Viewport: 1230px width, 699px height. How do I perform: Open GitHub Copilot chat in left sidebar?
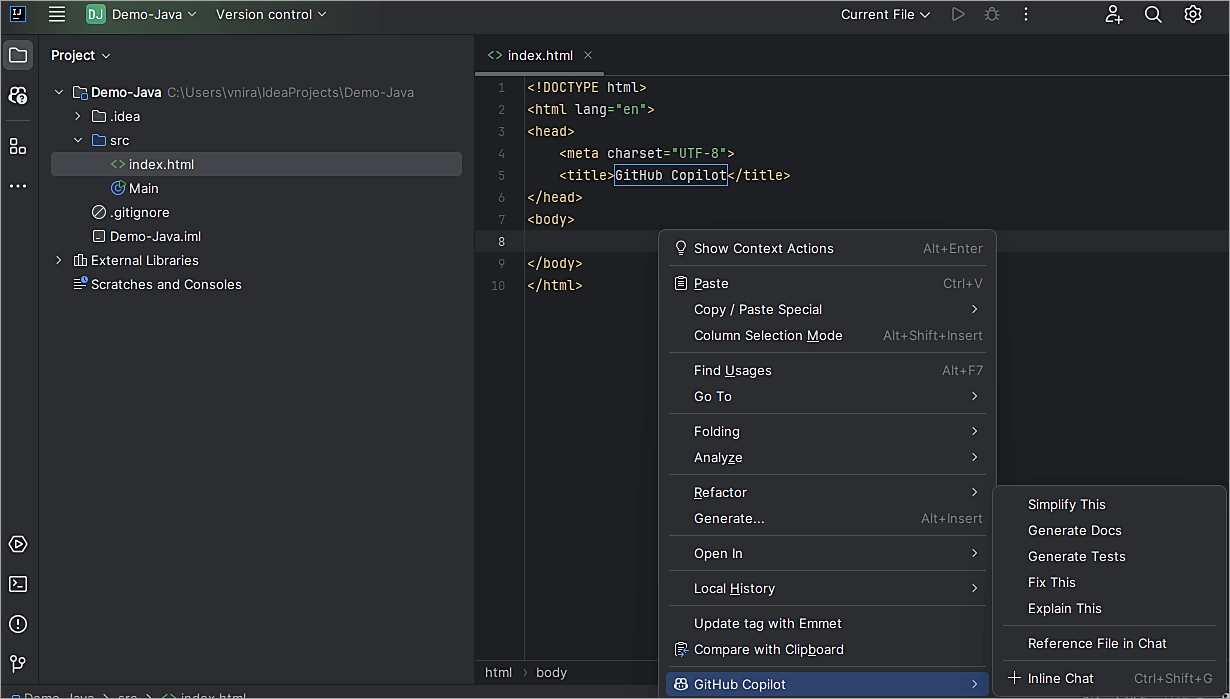(18, 96)
